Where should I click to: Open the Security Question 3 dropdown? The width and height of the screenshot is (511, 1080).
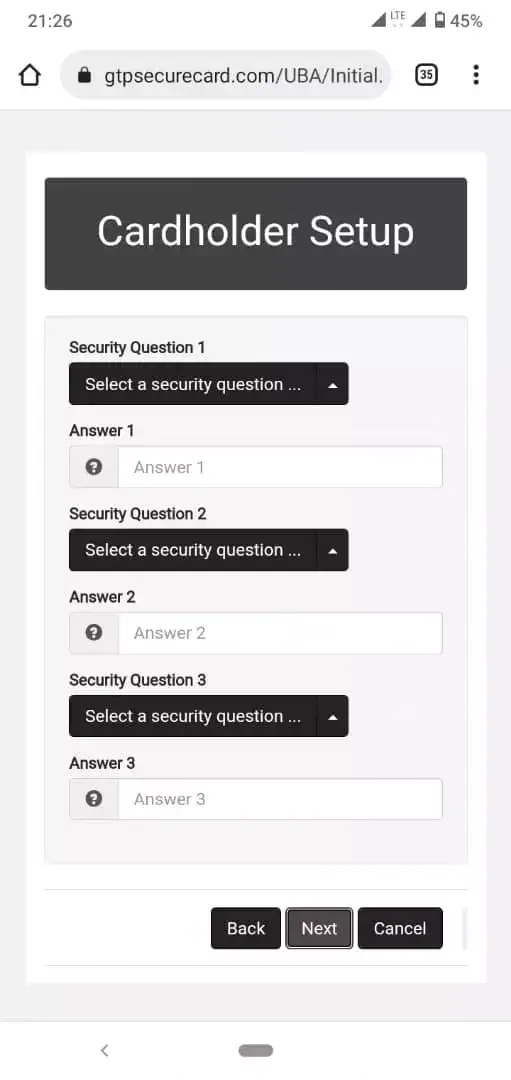(209, 716)
